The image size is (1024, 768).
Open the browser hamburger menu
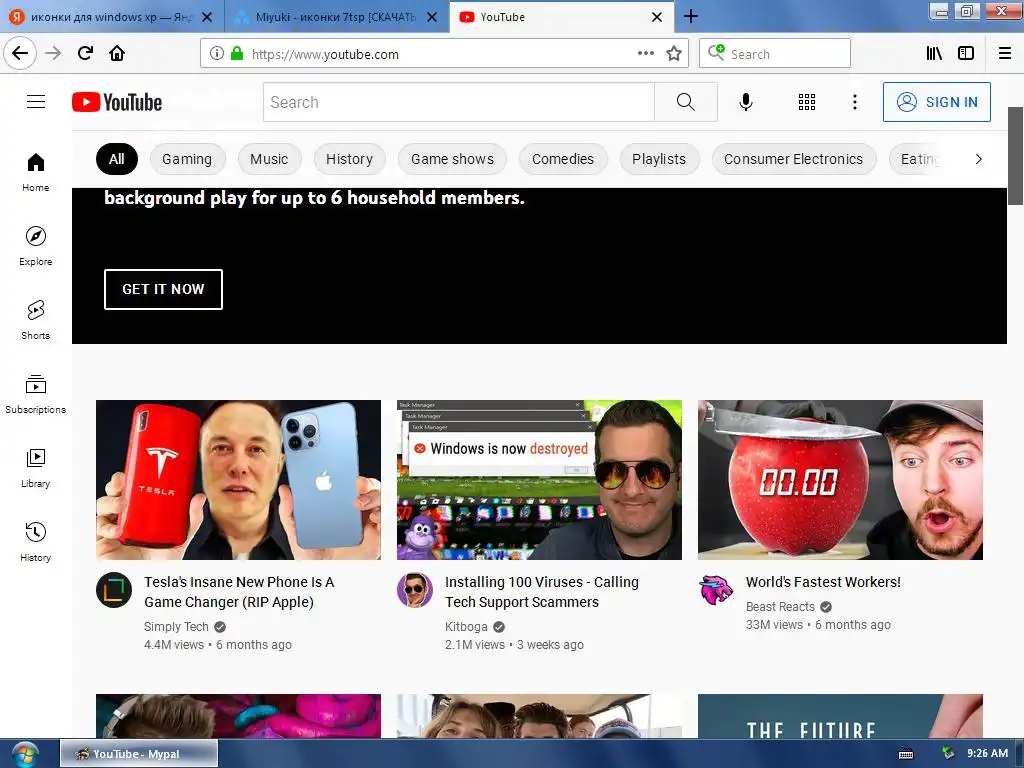tap(1005, 54)
